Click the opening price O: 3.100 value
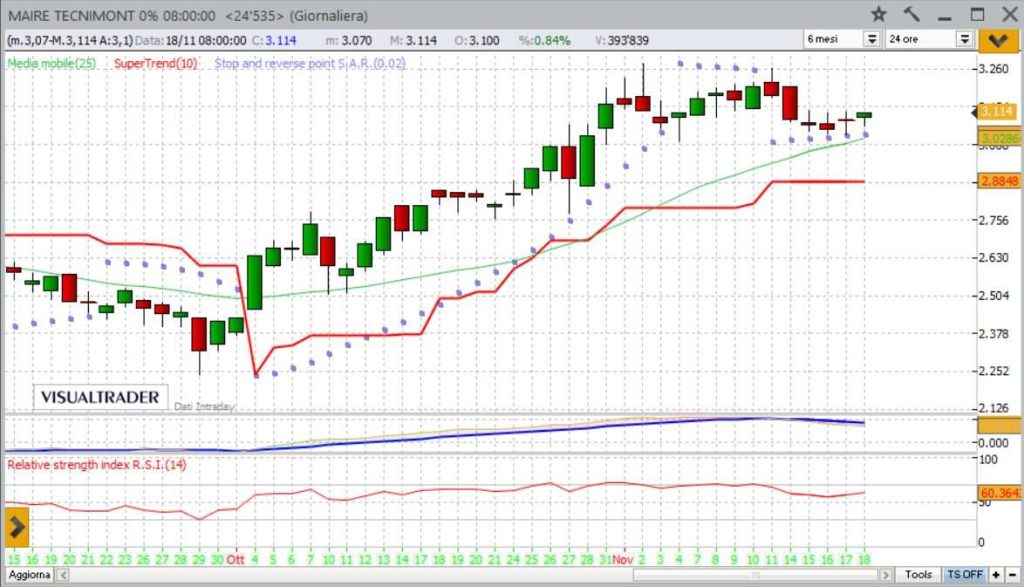Screen dimensions: 1024x587 click(x=477, y=40)
